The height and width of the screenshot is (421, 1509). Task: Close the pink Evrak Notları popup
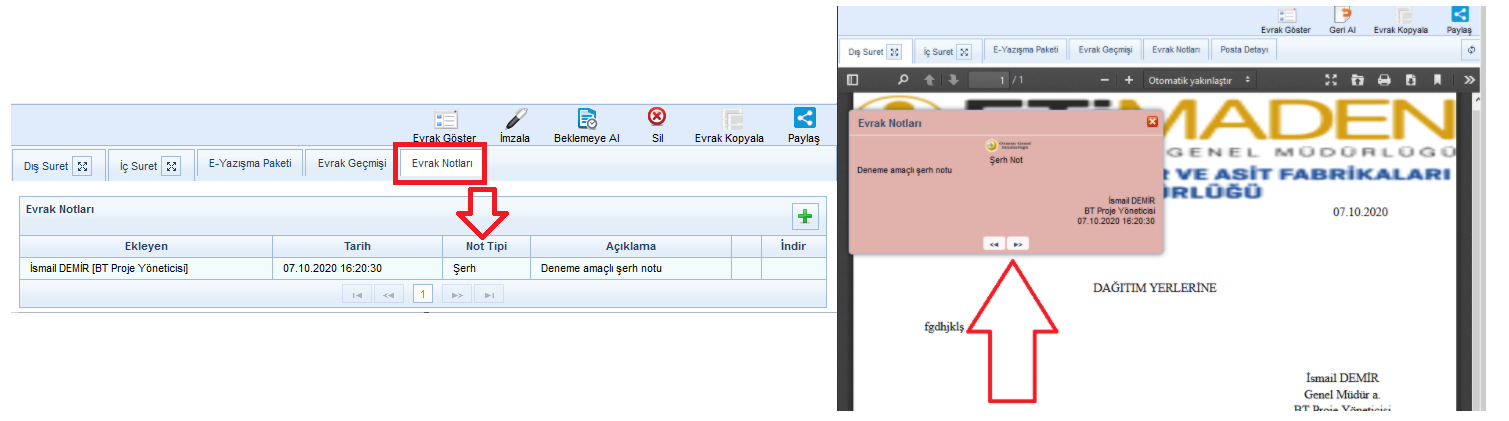1152,122
